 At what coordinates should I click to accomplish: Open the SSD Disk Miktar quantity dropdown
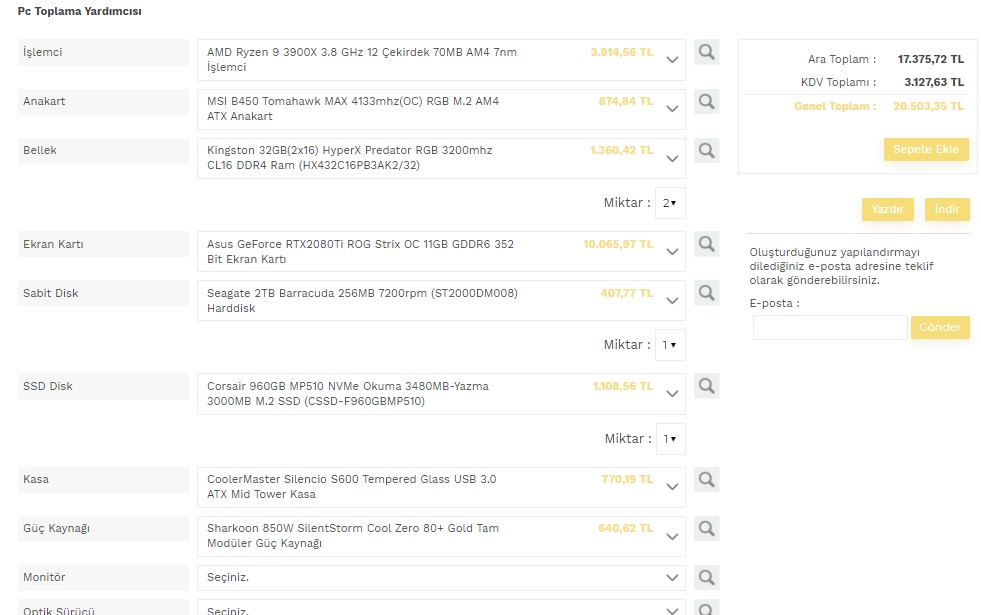(670, 439)
